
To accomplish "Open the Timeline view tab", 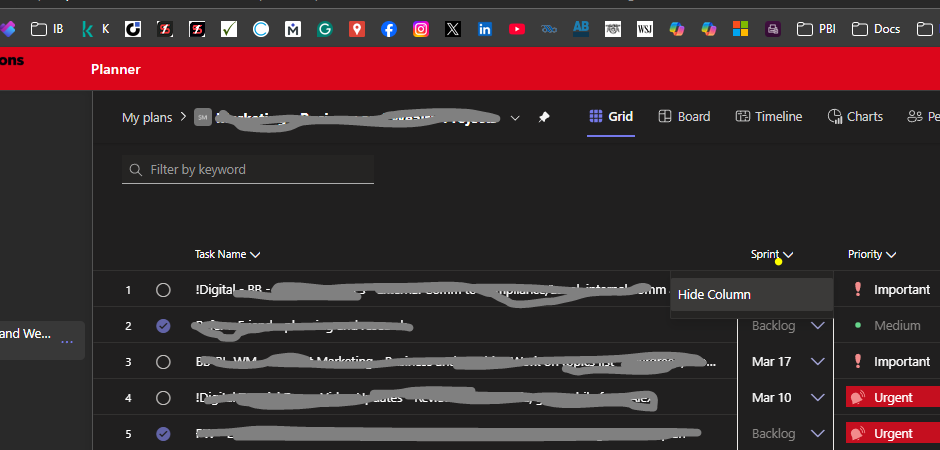I will pyautogui.click(x=769, y=116).
